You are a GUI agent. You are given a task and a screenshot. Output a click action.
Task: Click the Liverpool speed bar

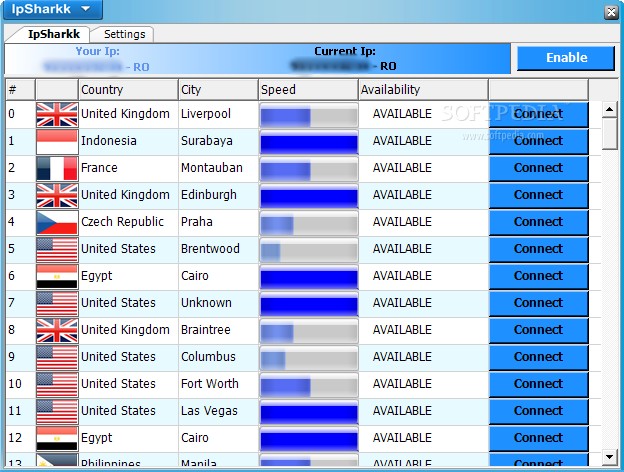pos(309,115)
